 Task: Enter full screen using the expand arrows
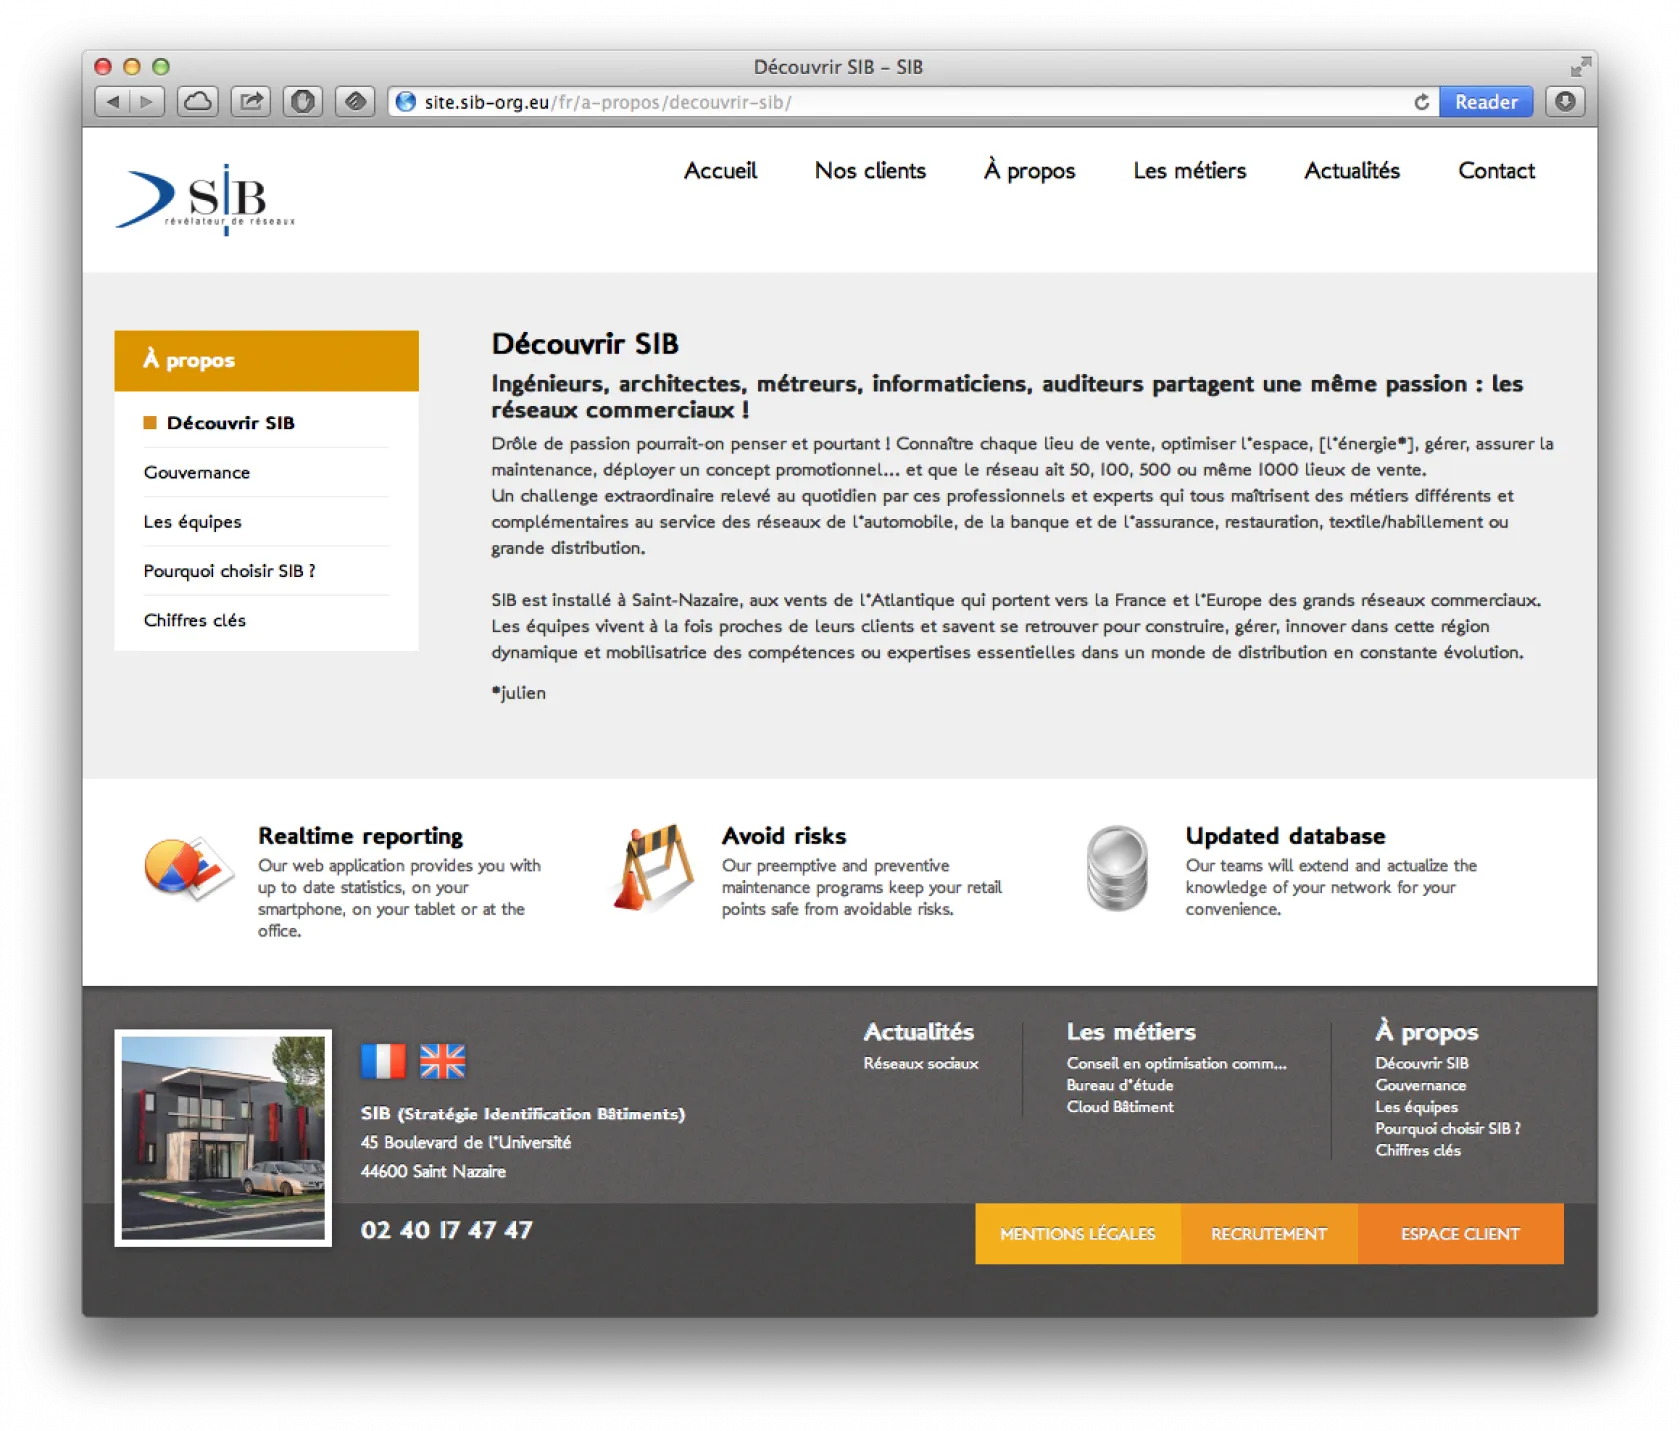pyautogui.click(x=1580, y=67)
